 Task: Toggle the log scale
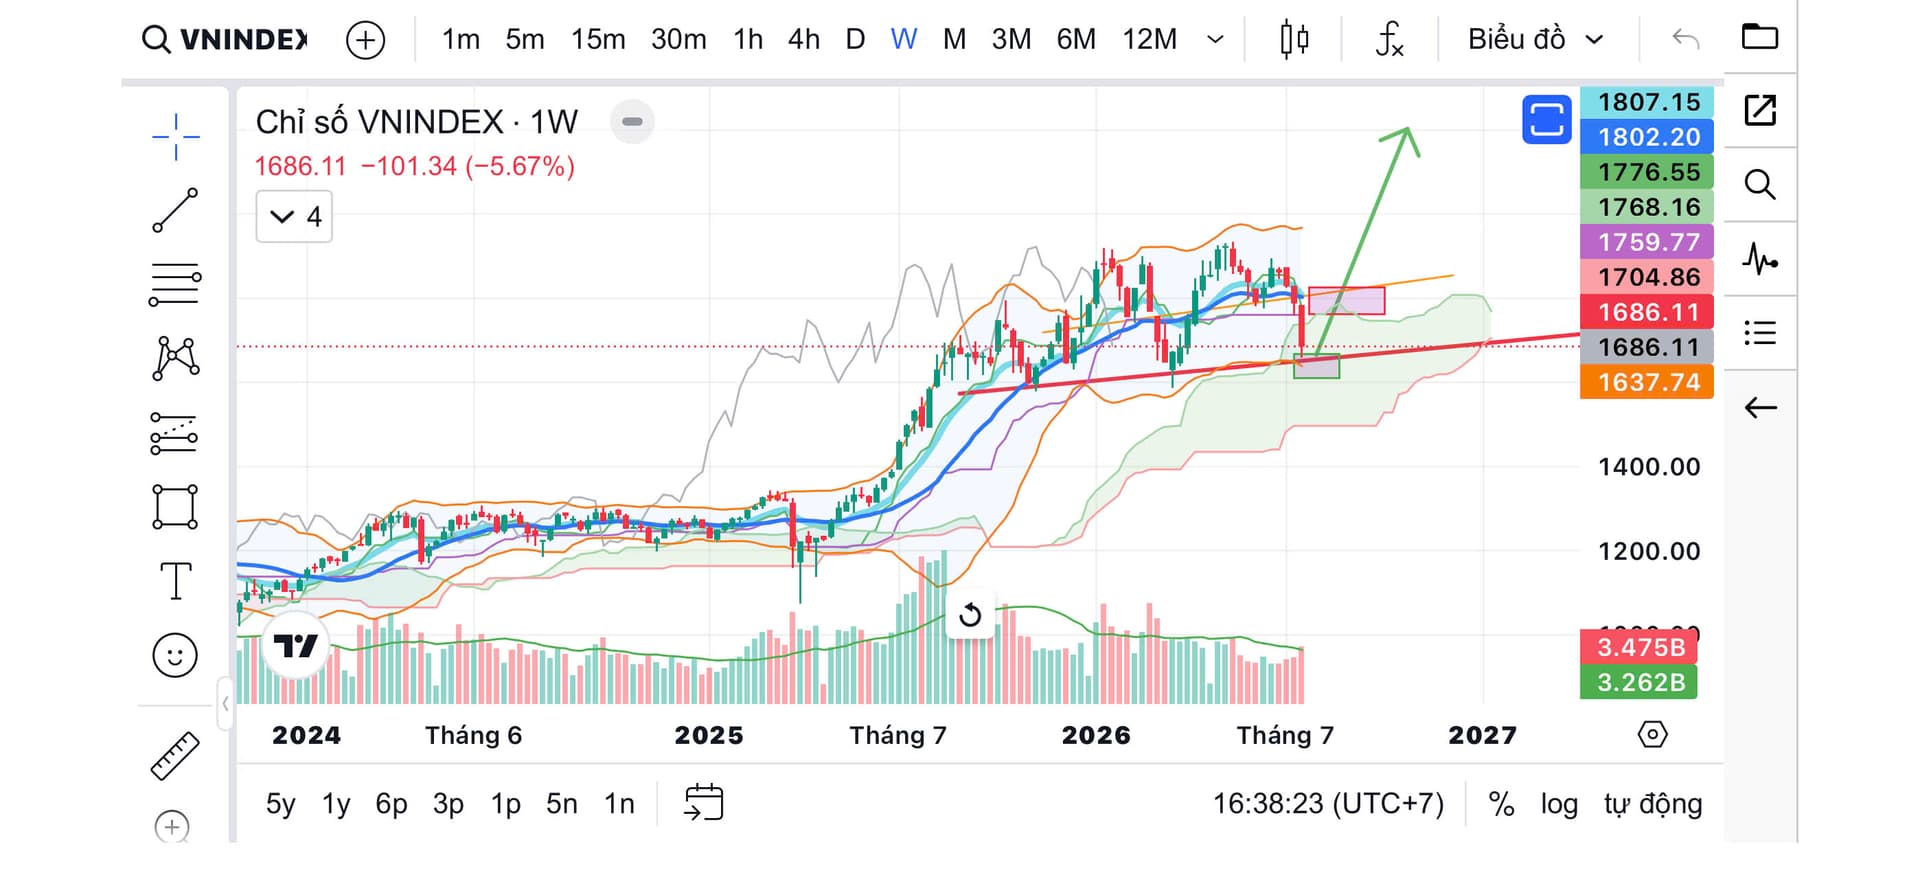[1559, 804]
